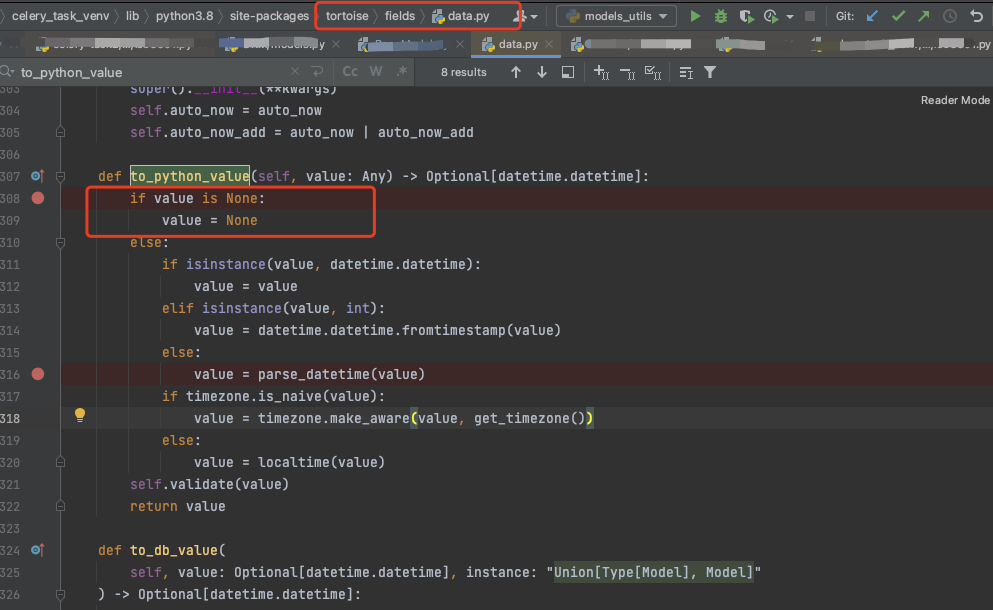Click the intention bulb near line 318

click(79, 414)
